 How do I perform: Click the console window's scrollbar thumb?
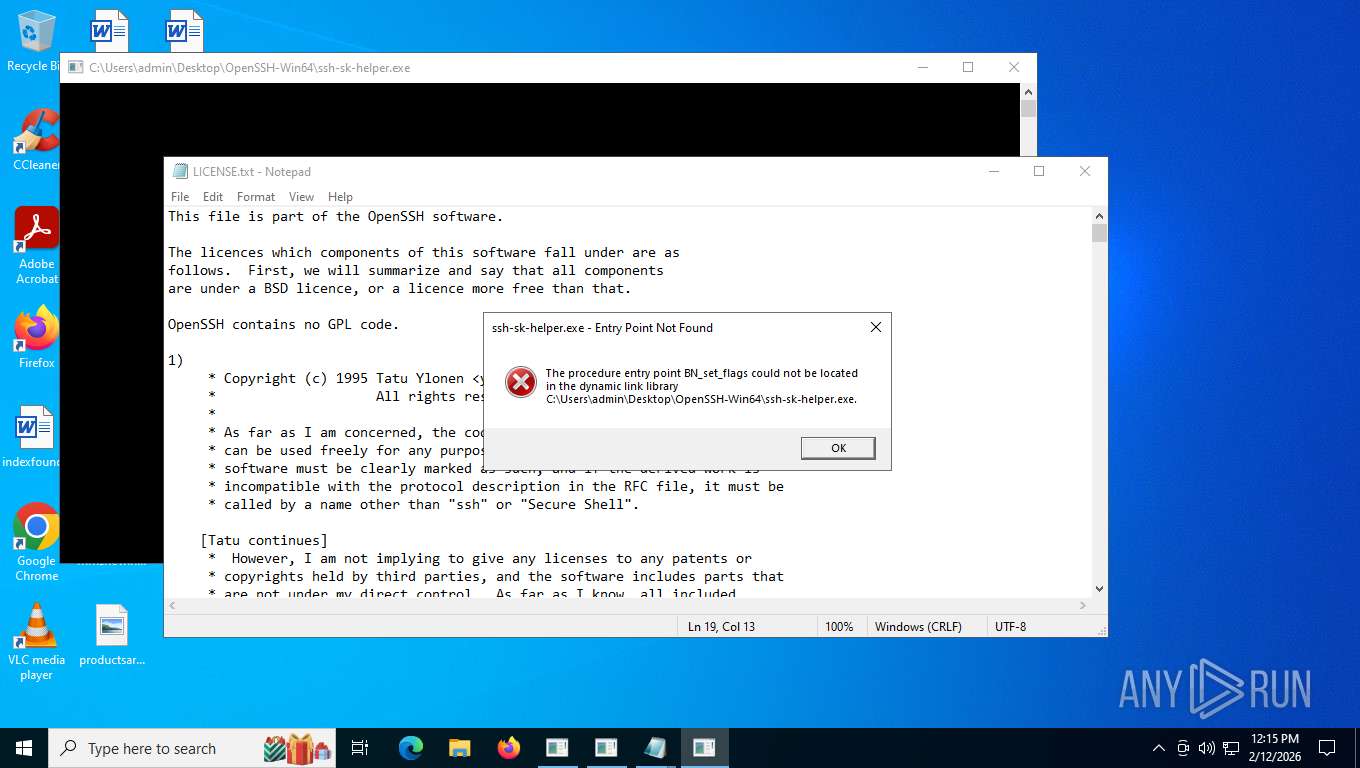1029,108
